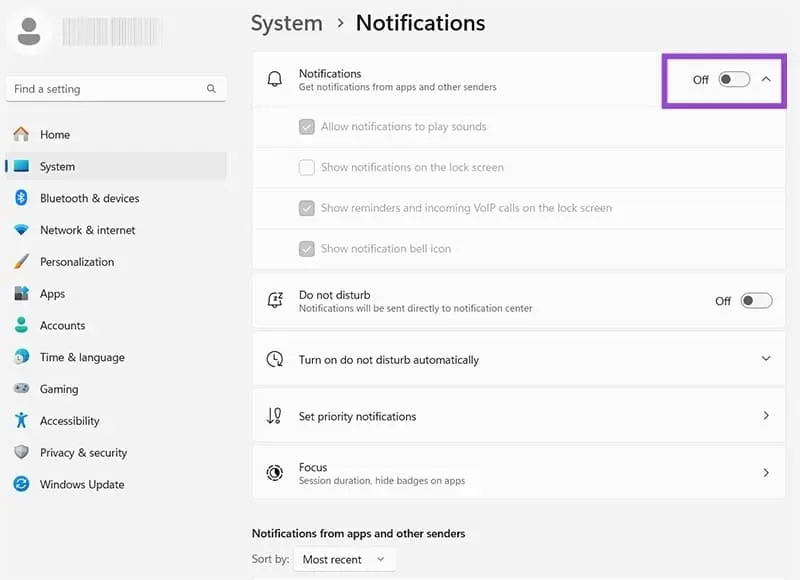Open Gaming settings page
This screenshot has width=800, height=580.
pos(116,389)
